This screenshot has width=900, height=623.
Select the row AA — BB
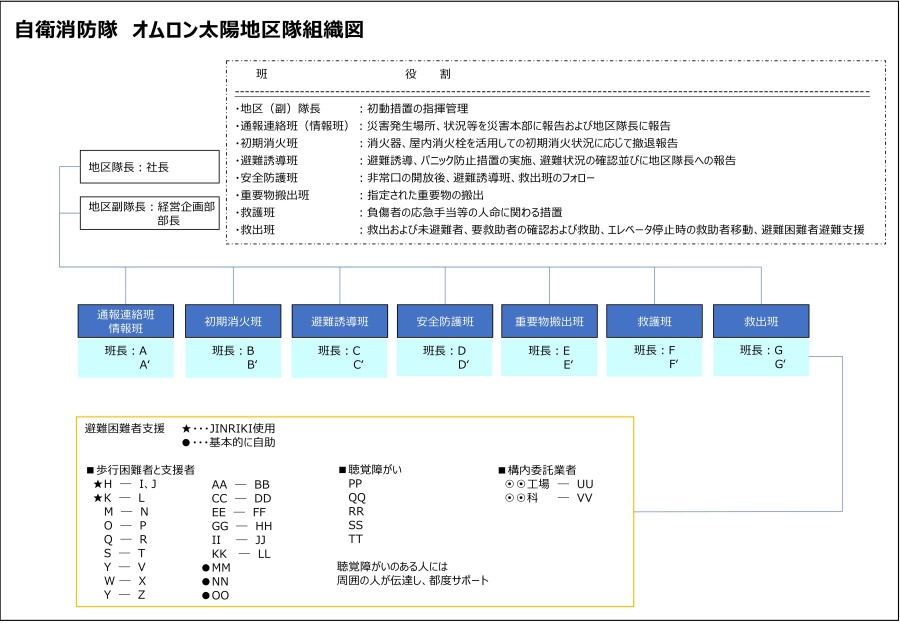(x=240, y=485)
